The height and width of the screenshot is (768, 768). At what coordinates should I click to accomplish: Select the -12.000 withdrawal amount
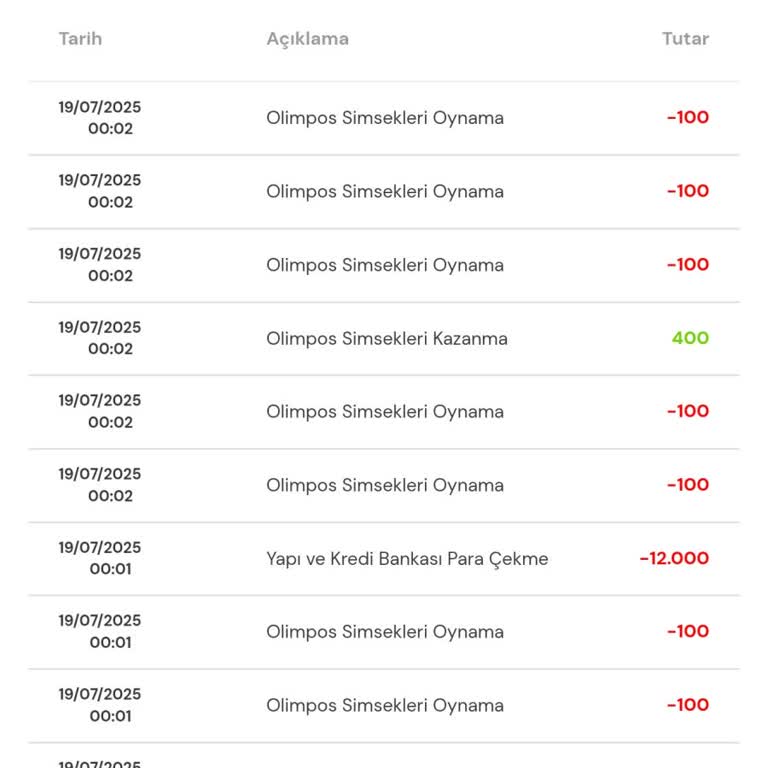pyautogui.click(x=674, y=559)
